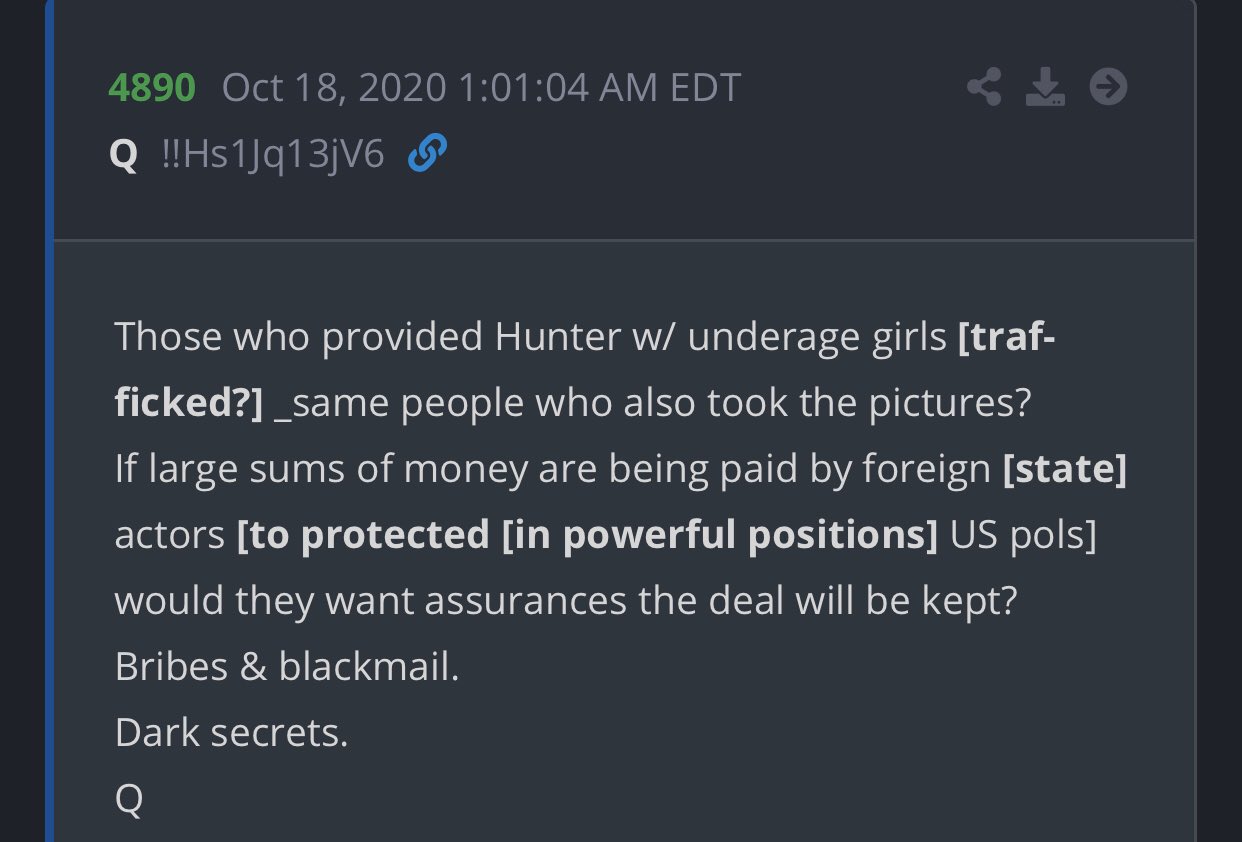
Task: Select the closing Q signature at the bottom of the post
Action: 129,800
